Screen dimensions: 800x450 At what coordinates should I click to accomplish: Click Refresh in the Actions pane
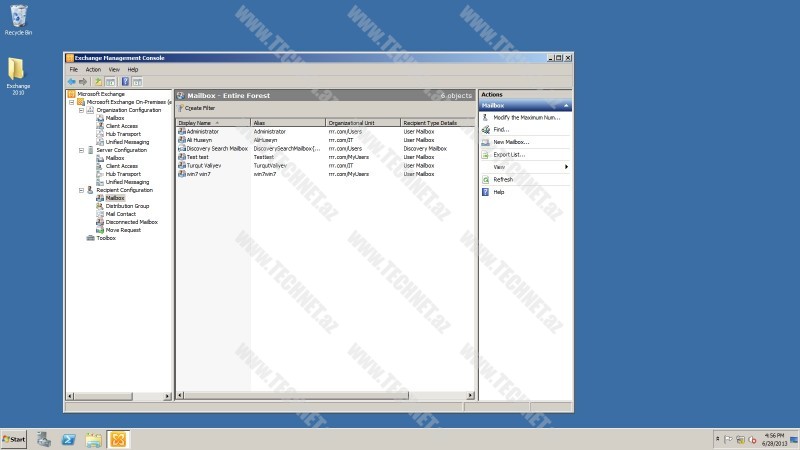pyautogui.click(x=502, y=179)
